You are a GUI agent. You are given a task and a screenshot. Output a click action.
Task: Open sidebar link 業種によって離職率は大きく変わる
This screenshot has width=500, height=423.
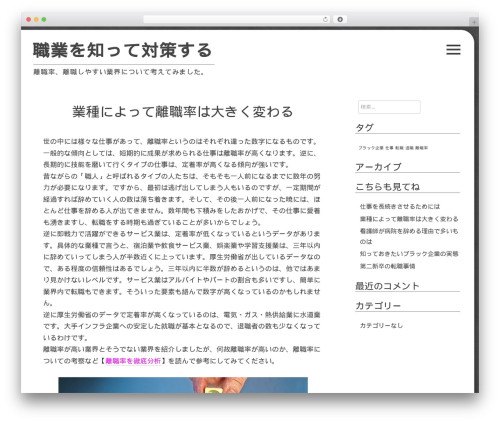click(x=409, y=219)
